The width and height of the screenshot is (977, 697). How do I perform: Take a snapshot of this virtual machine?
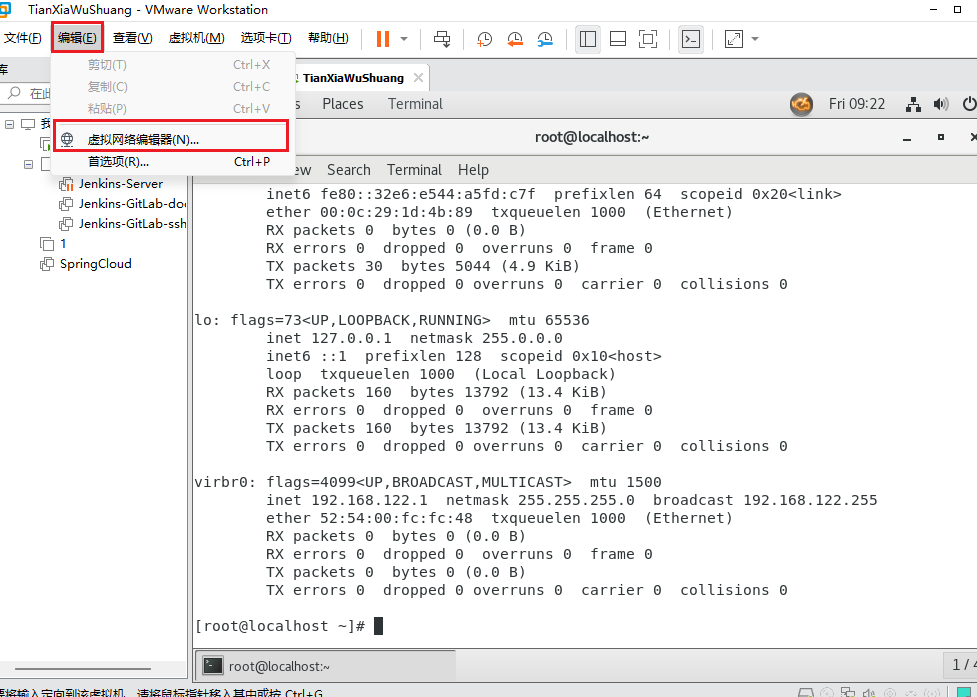pos(484,39)
